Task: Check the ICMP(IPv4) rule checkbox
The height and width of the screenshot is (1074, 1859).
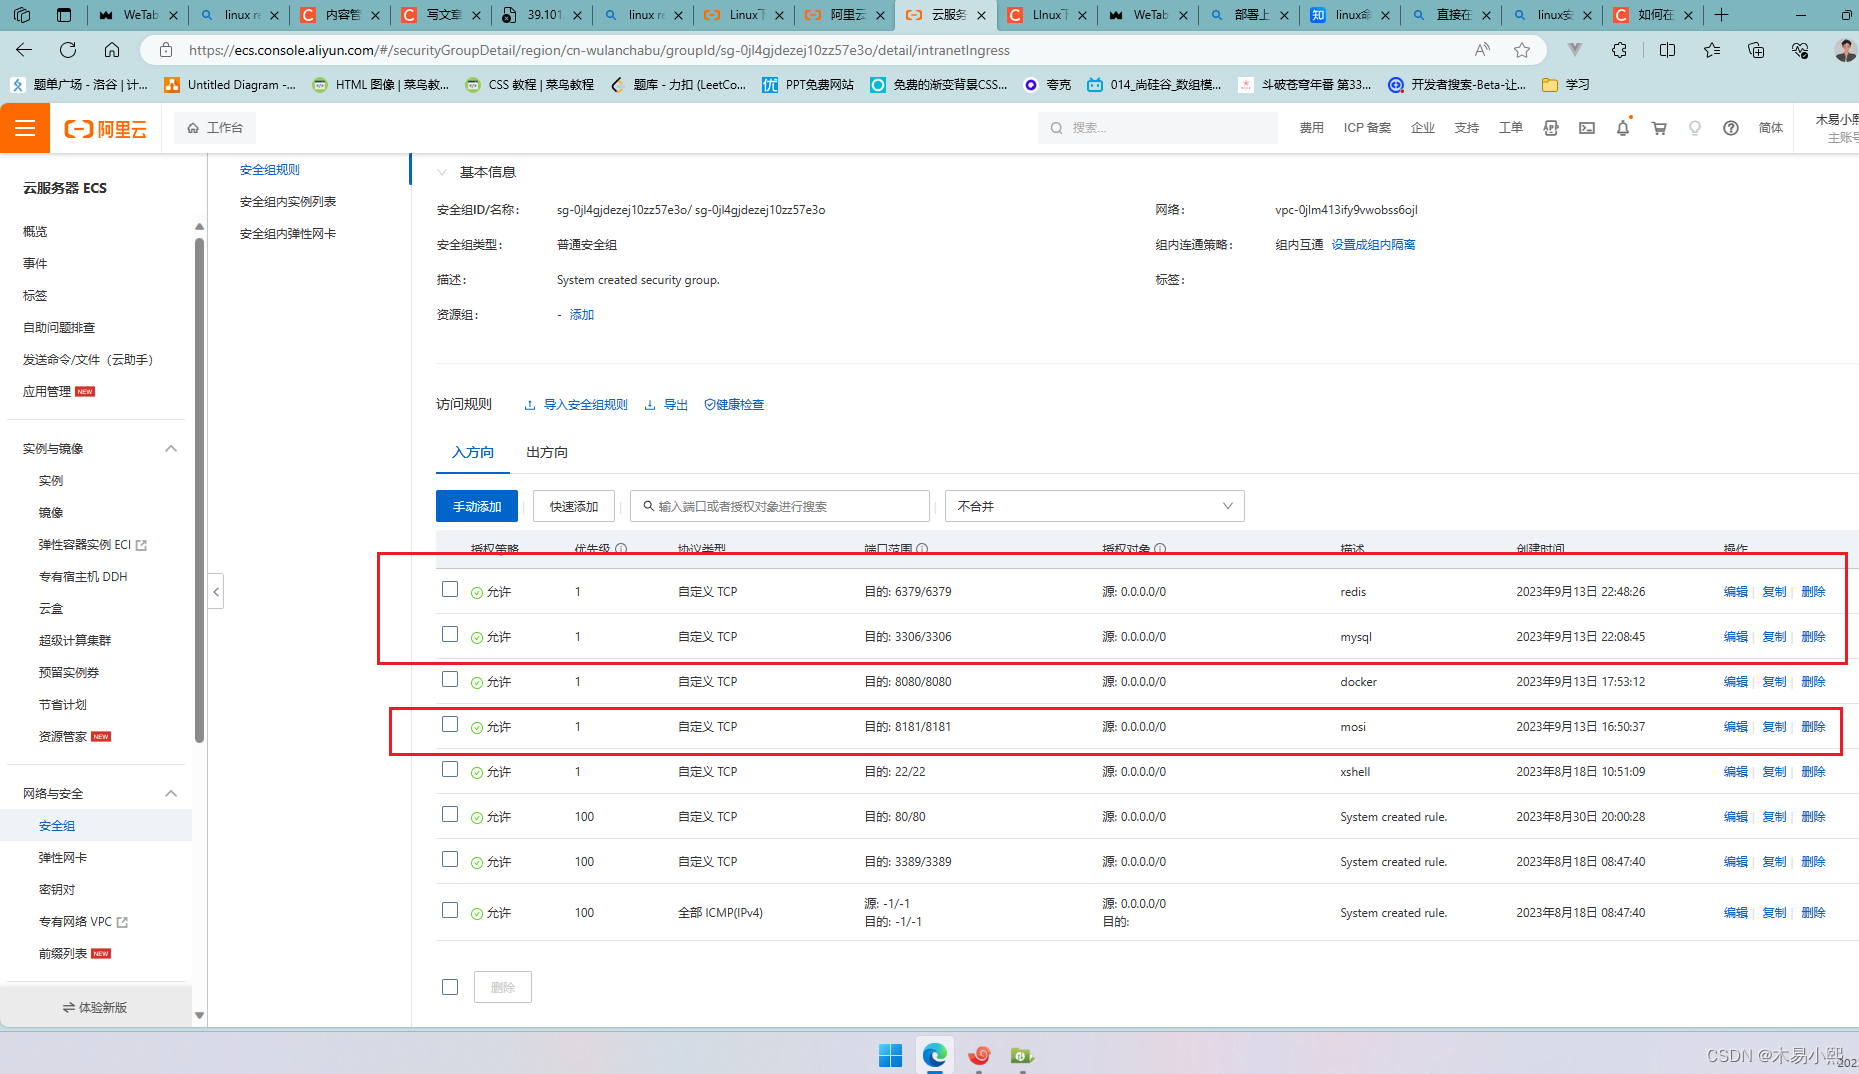Action: (x=450, y=910)
